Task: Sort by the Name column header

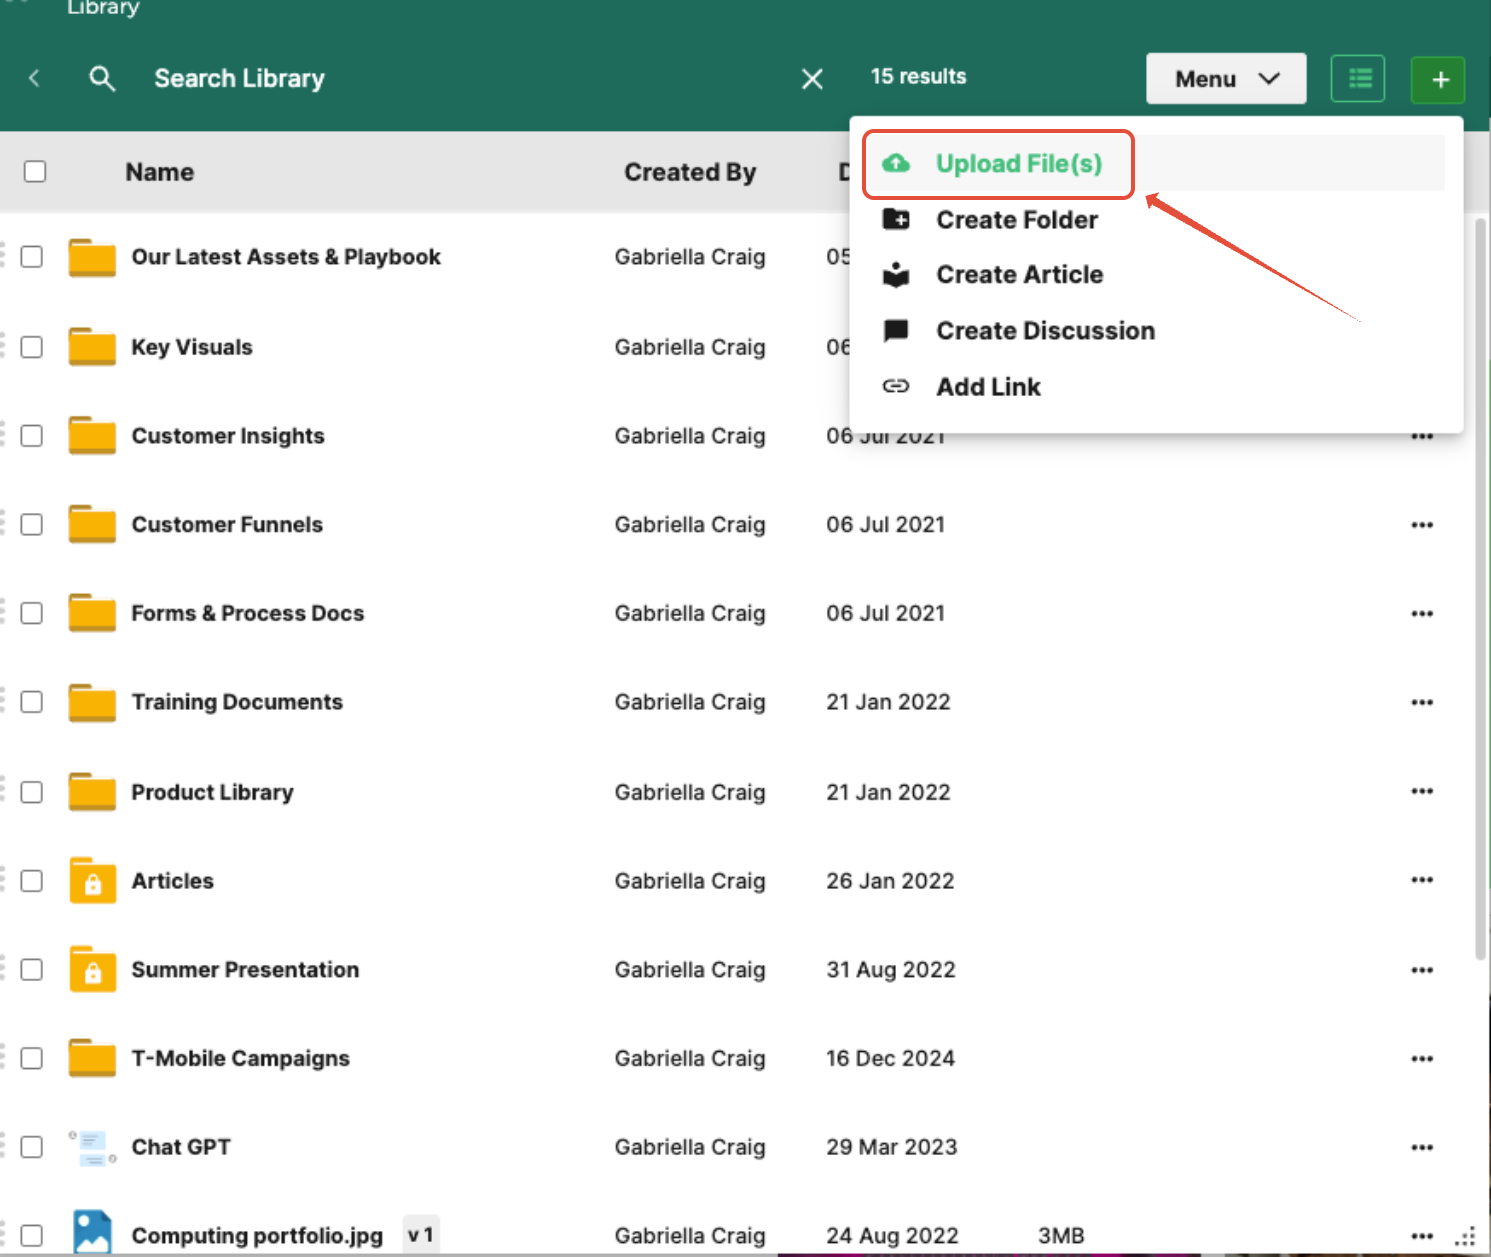Action: [160, 172]
